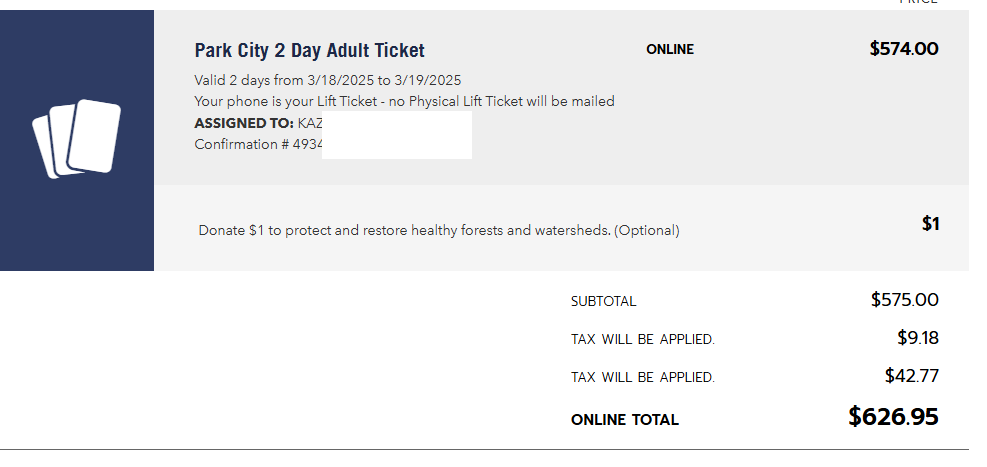987x467 pixels.
Task: Select the Park City 2 Day Adult Ticket title
Action: tap(309, 50)
